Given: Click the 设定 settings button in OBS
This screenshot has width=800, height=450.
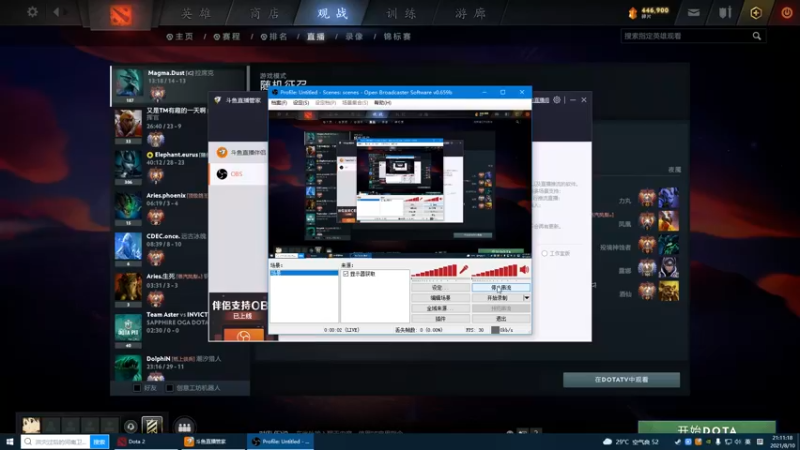Looking at the screenshot, I should (x=440, y=288).
